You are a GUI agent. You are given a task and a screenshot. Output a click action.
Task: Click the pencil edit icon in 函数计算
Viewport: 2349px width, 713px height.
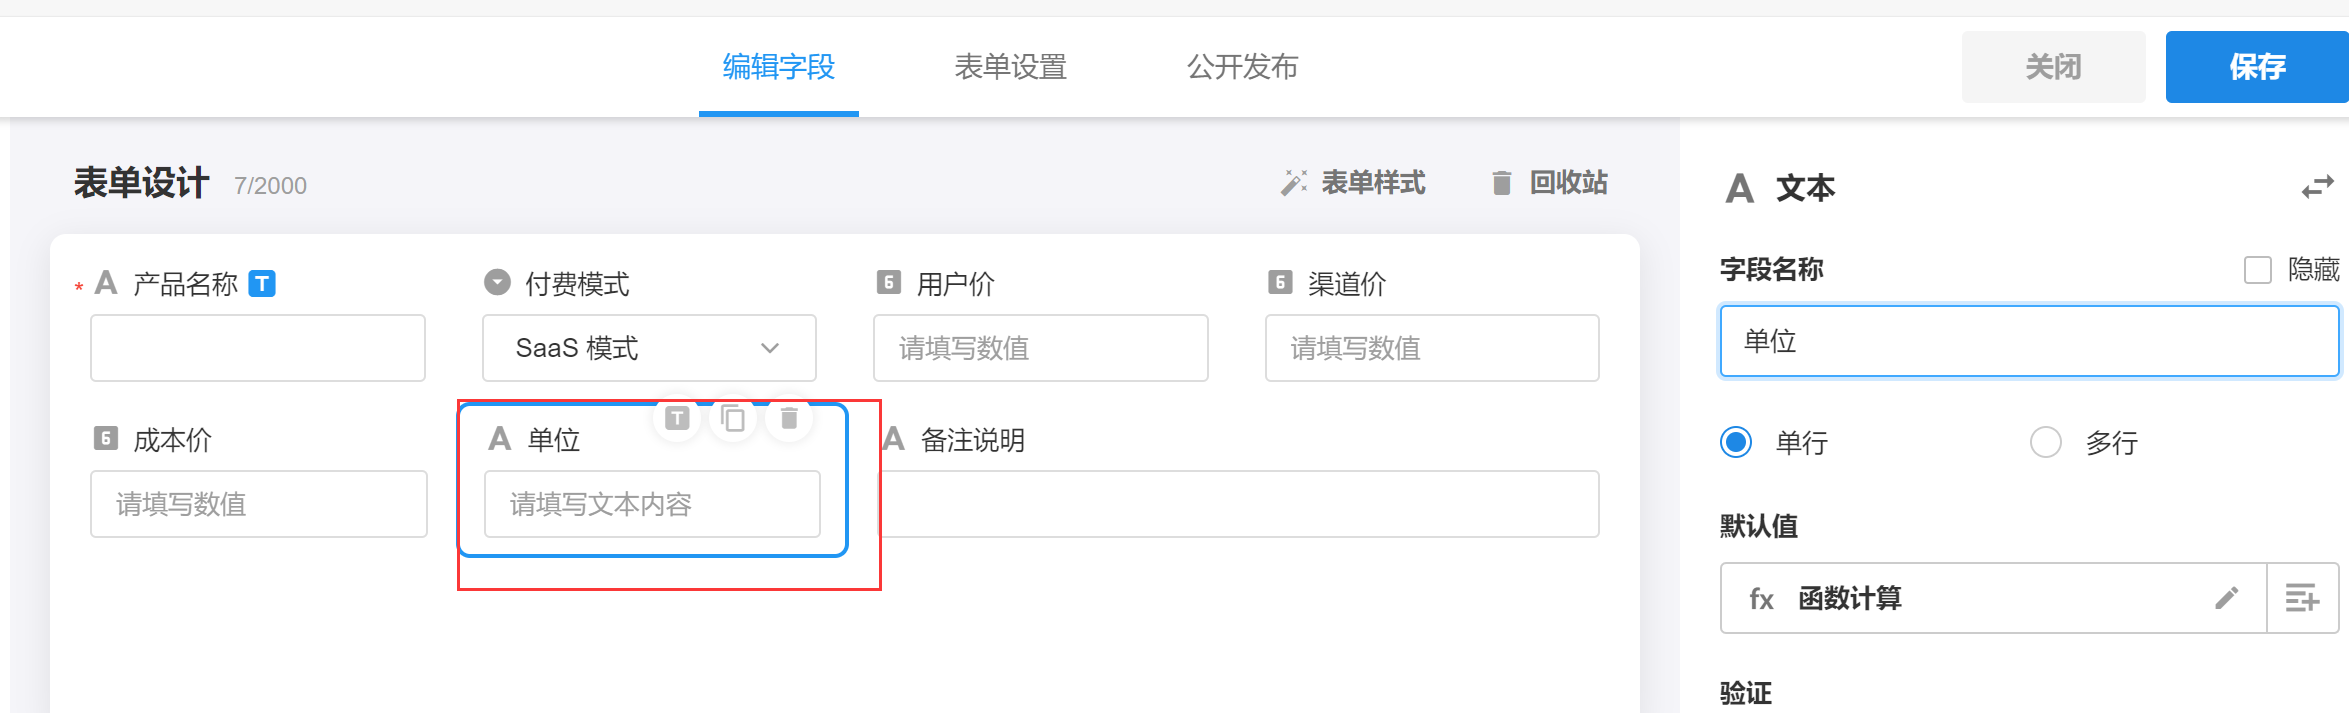pyautogui.click(x=2226, y=598)
